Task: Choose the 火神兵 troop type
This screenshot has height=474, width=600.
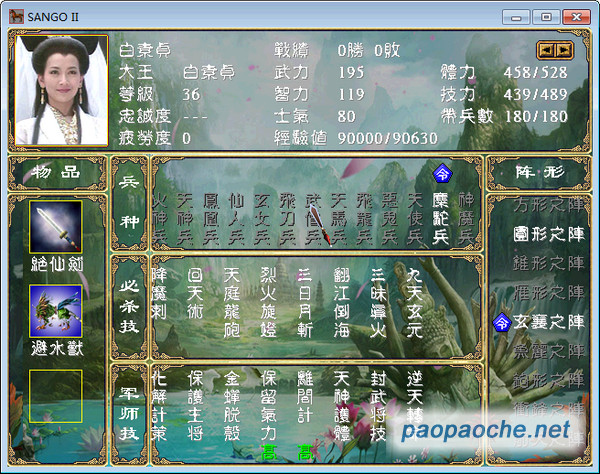Action: 160,219
